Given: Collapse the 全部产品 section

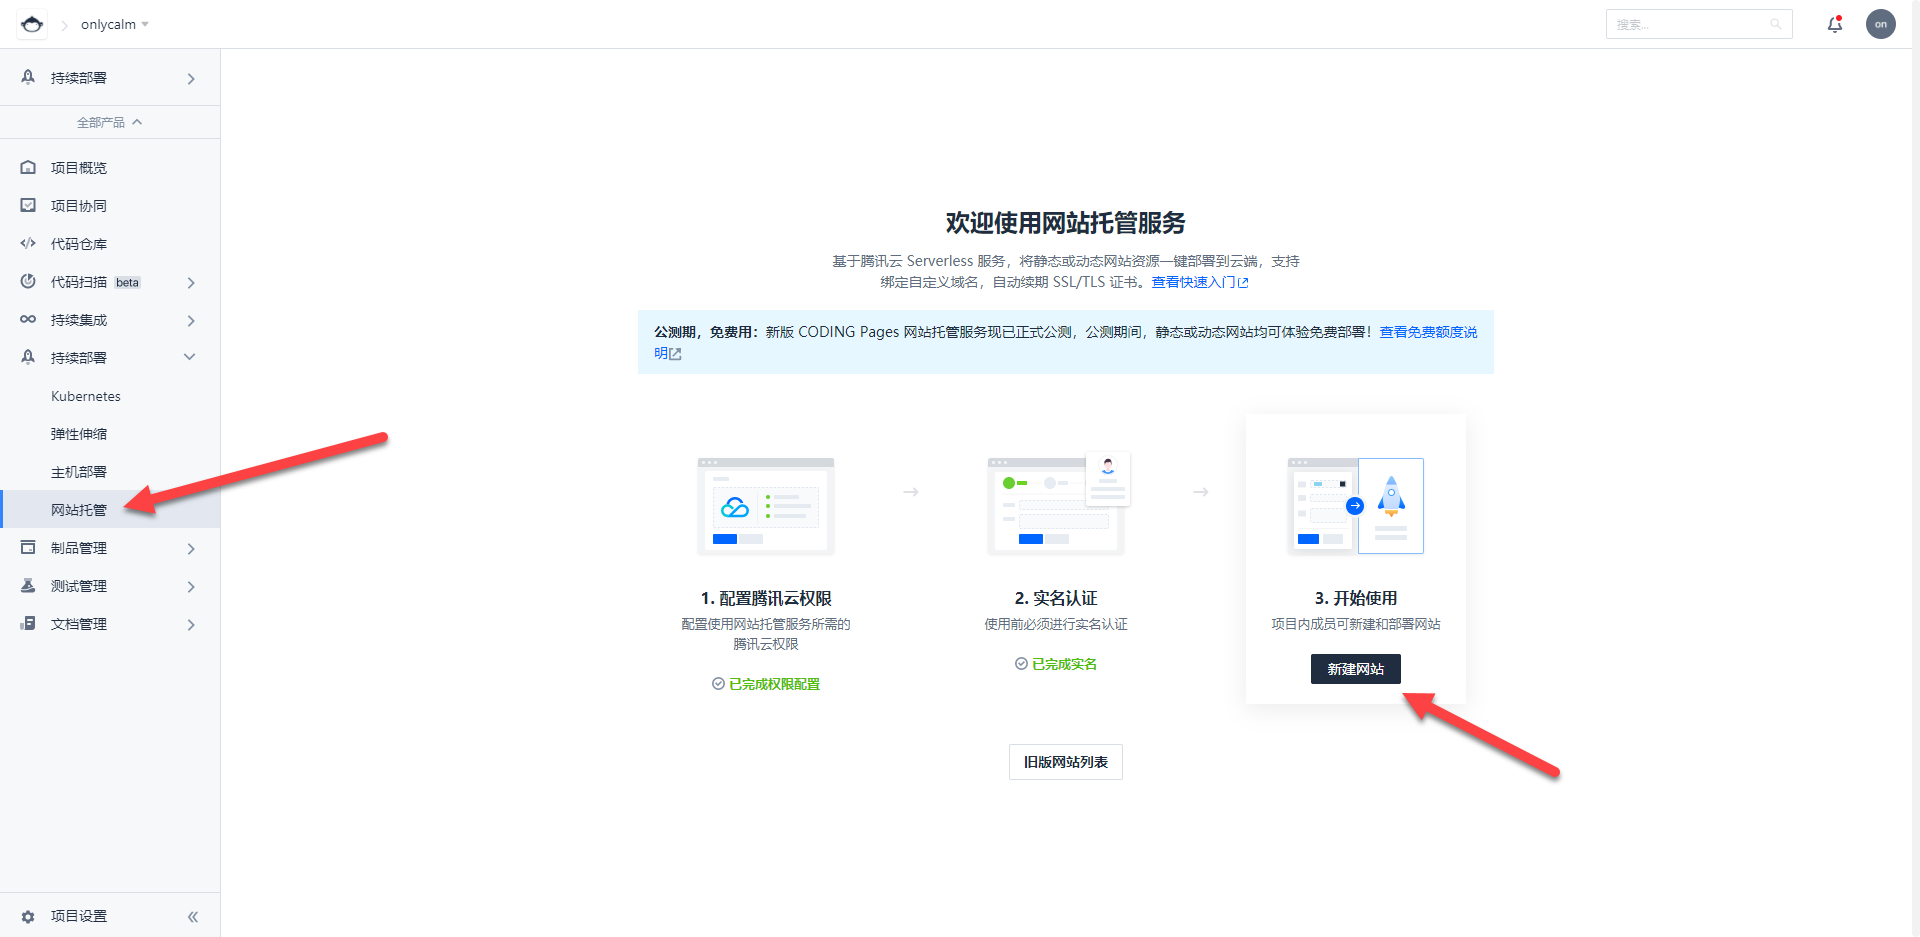Looking at the screenshot, I should (x=110, y=122).
